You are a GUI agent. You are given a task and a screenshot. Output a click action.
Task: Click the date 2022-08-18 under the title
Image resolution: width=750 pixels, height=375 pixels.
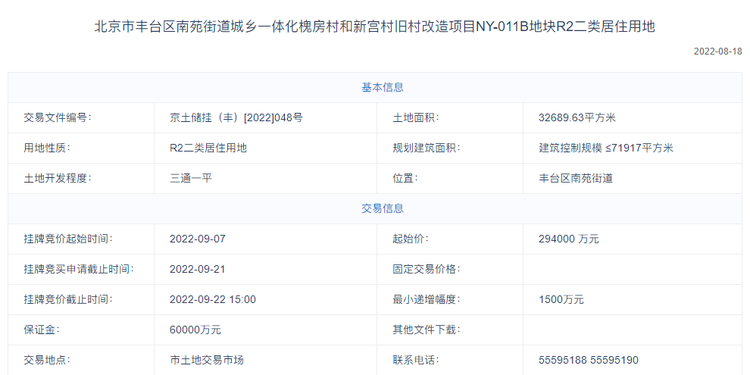click(x=718, y=52)
